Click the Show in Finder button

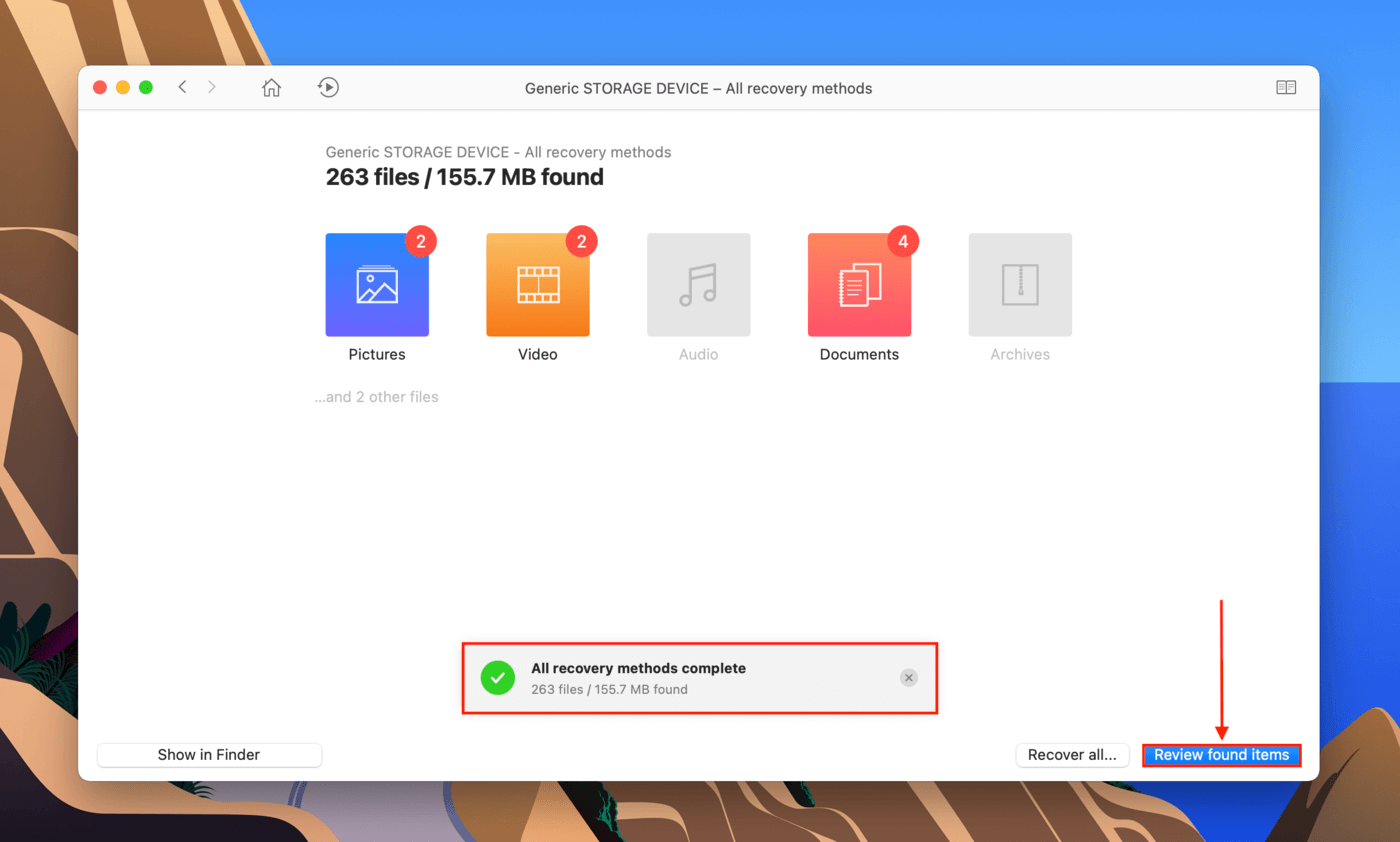pyautogui.click(x=209, y=755)
